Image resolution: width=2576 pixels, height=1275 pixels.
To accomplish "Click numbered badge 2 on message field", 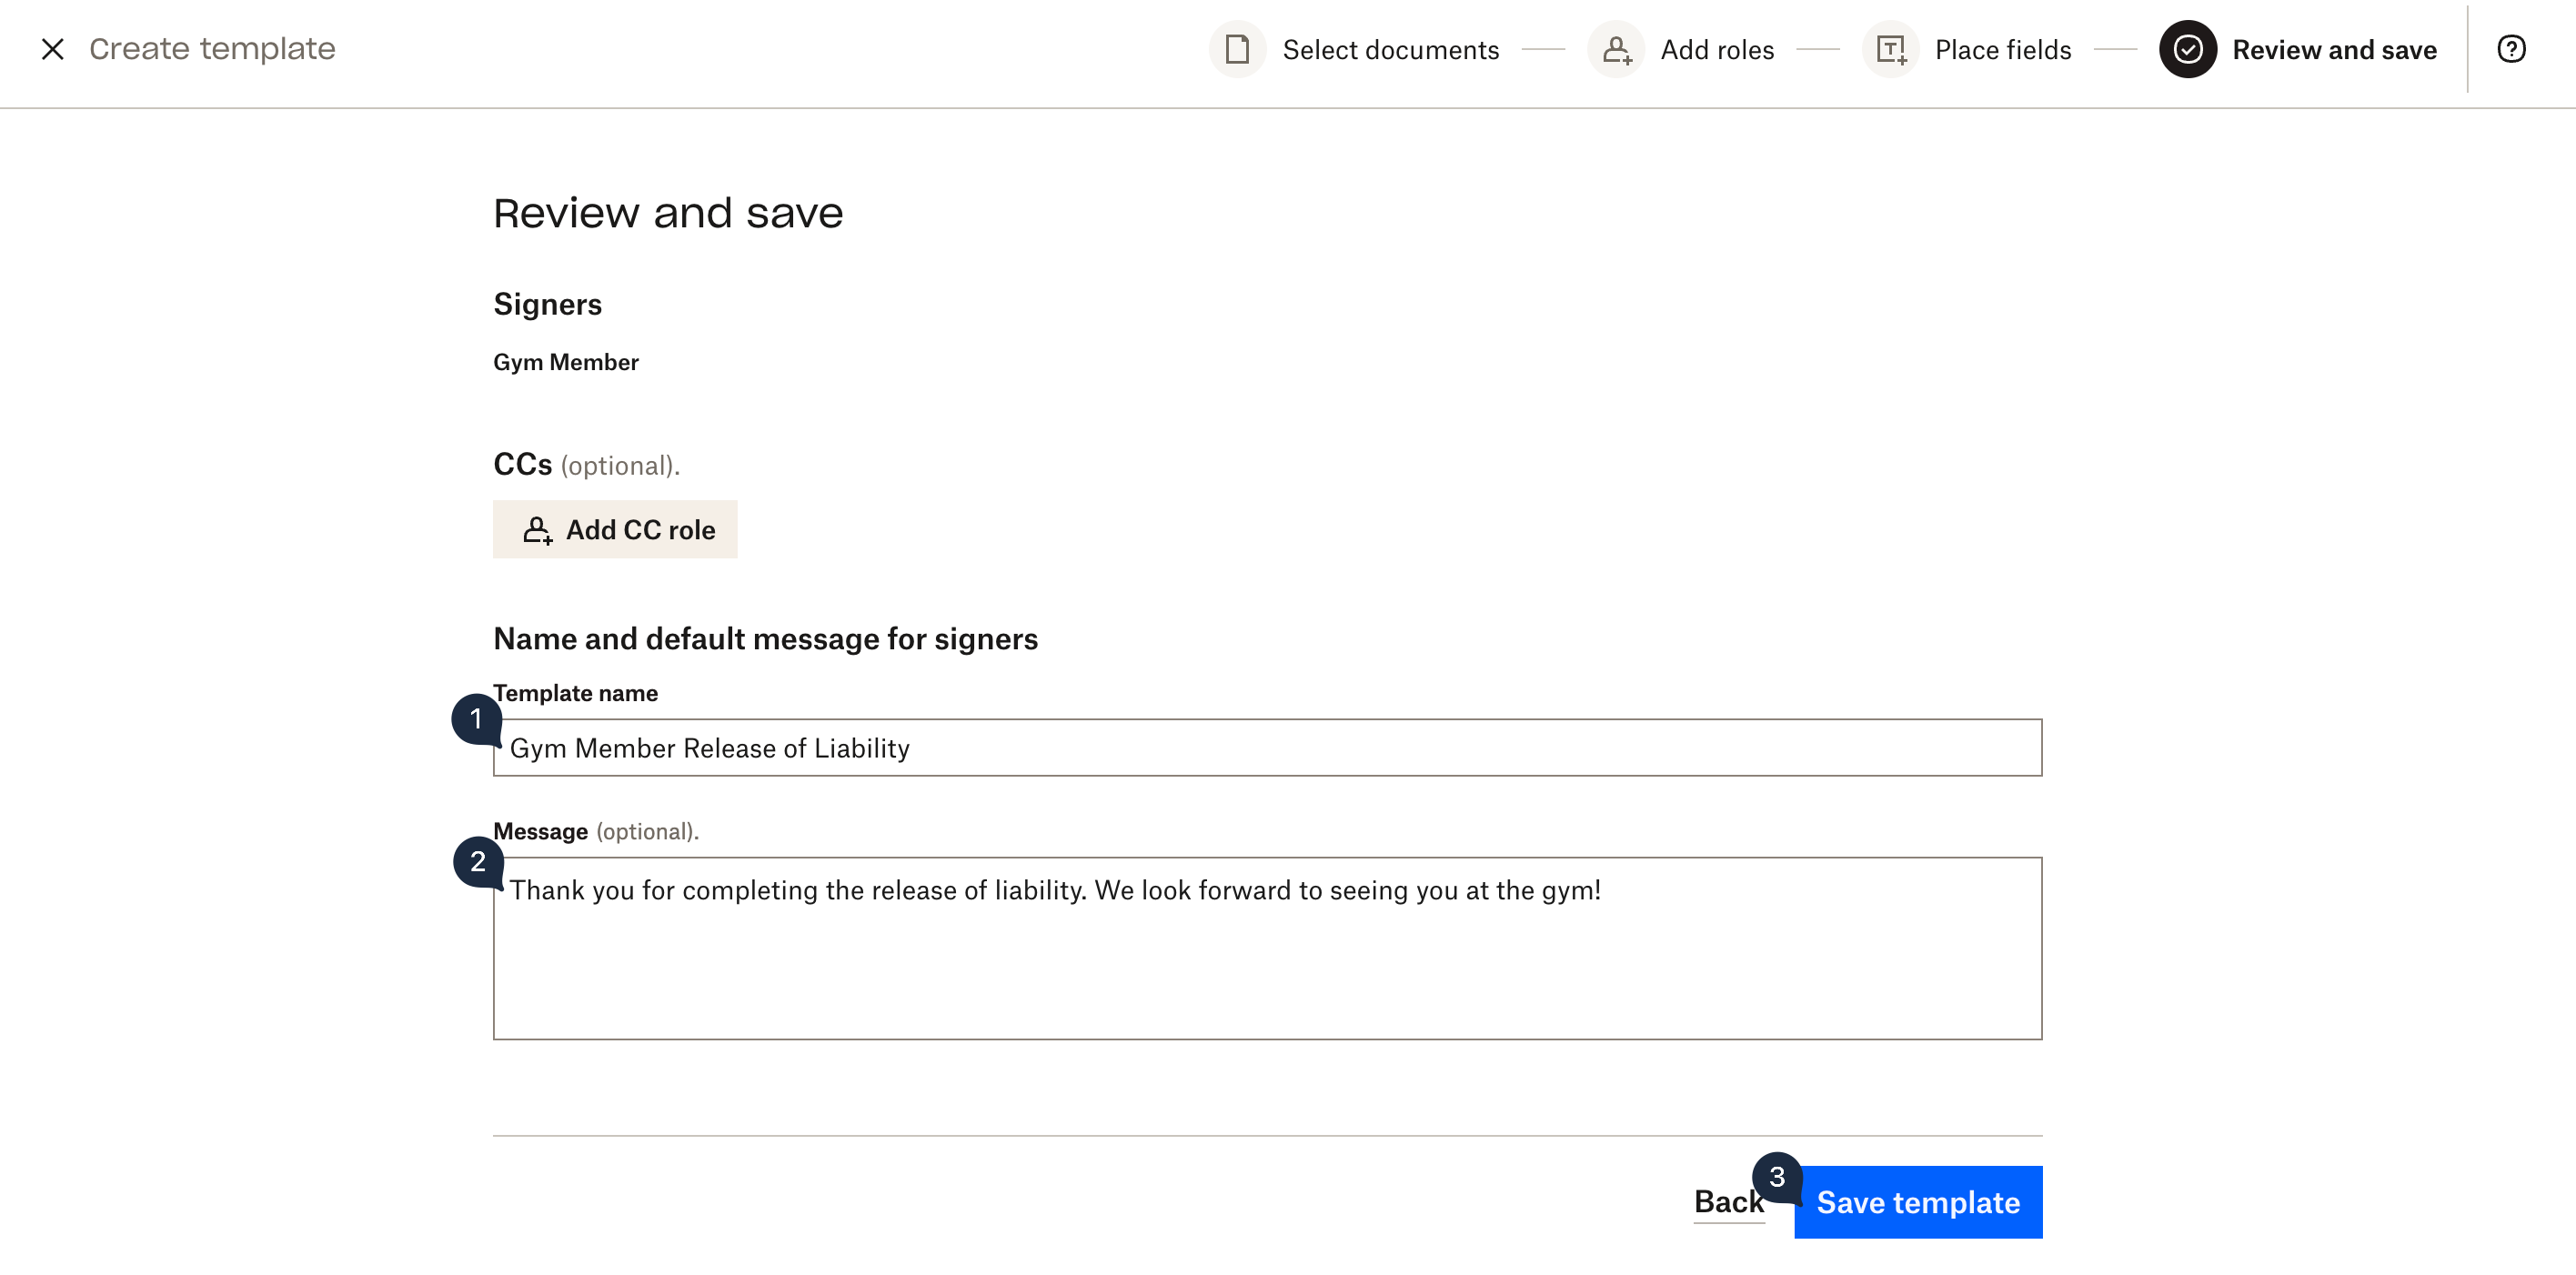I will click(475, 863).
